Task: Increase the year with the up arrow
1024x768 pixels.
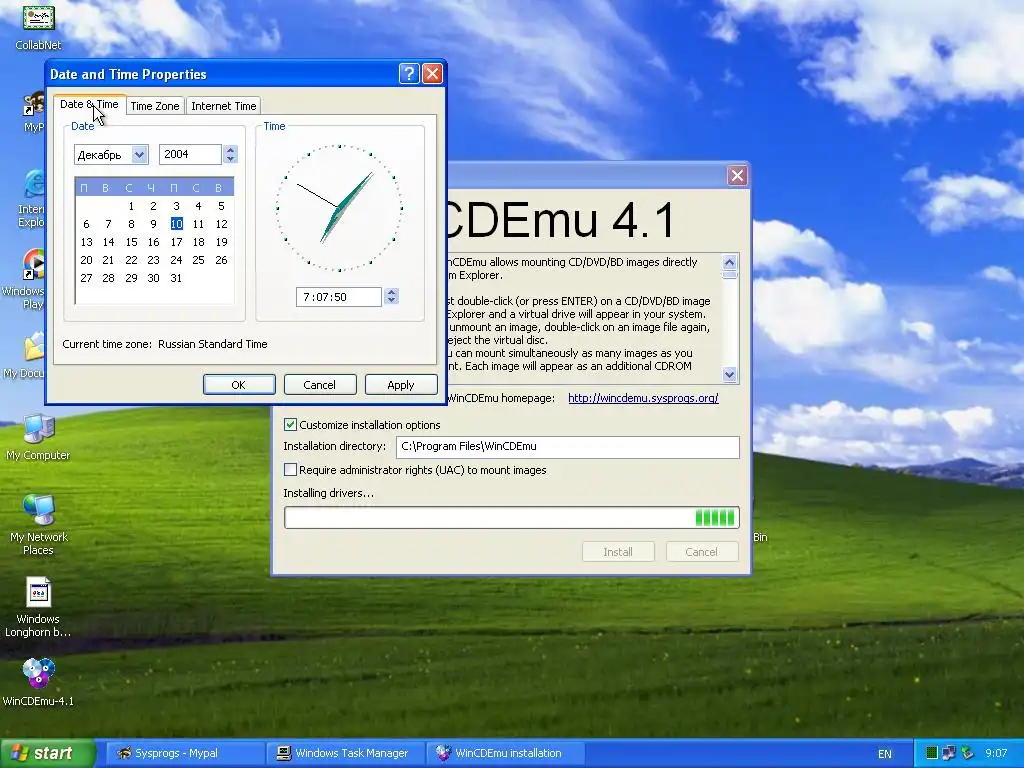Action: 230,150
